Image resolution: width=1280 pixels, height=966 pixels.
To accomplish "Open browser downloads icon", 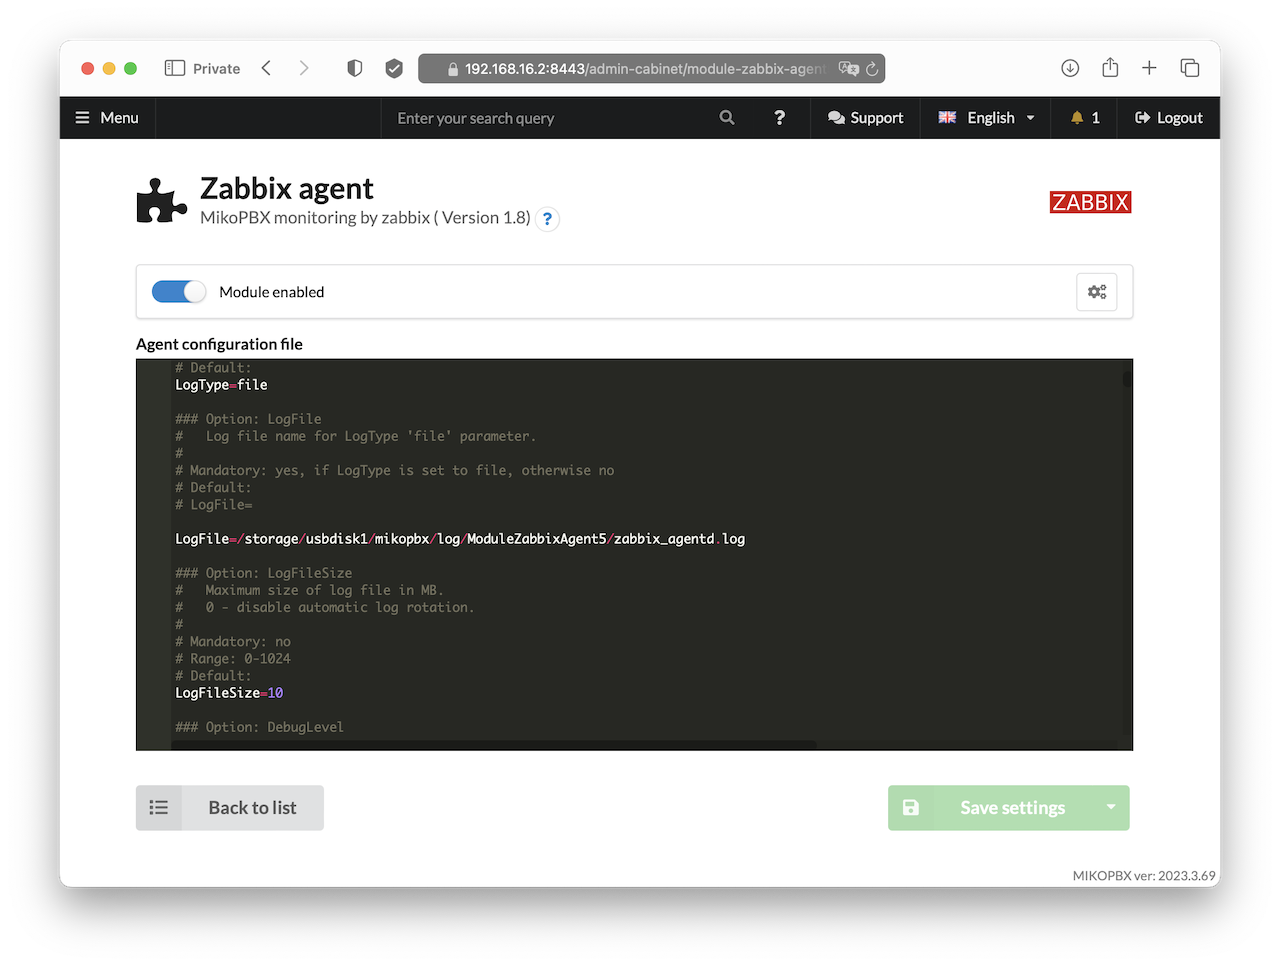I will 1070,68.
